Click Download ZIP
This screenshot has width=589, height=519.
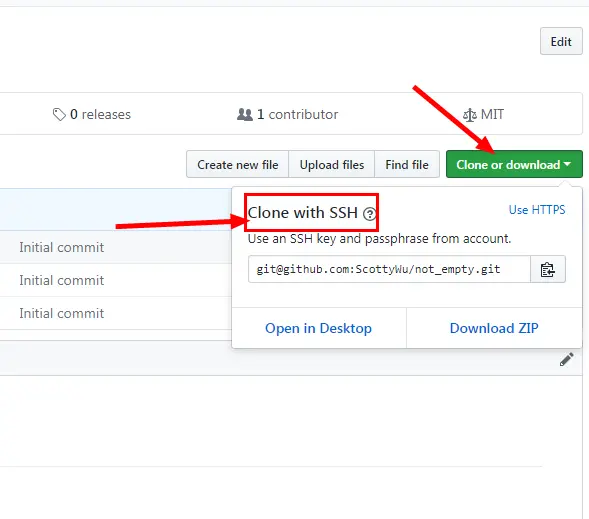pos(494,328)
